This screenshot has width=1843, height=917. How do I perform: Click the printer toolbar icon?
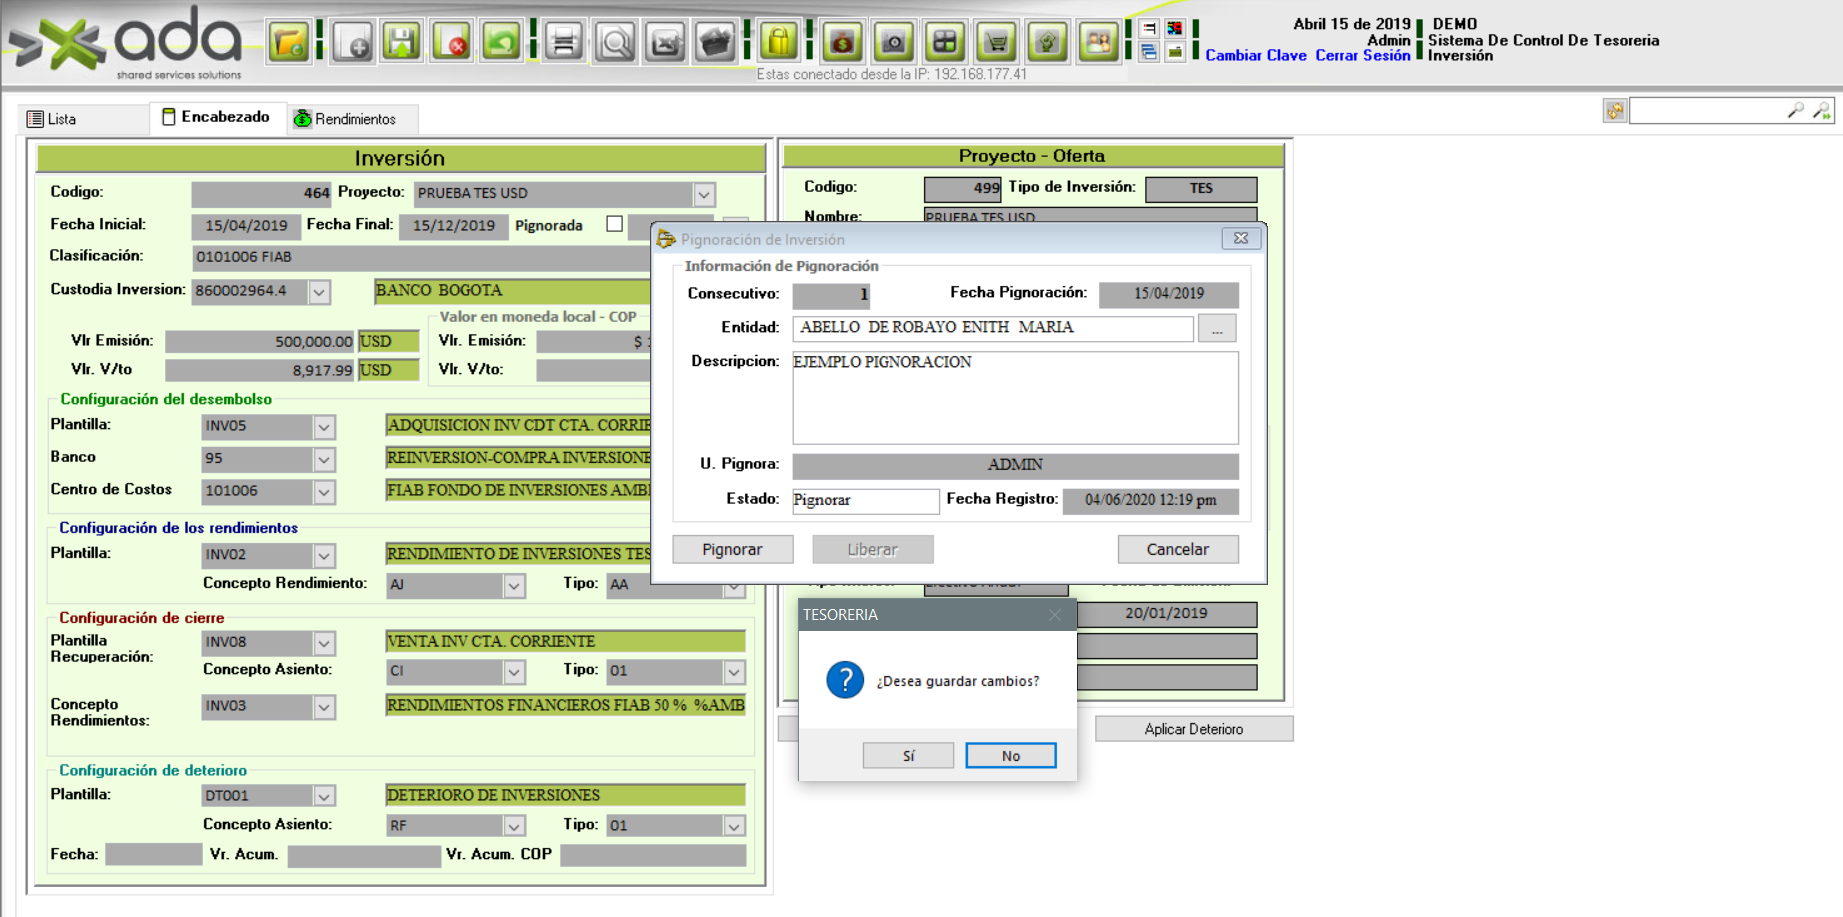[564, 42]
